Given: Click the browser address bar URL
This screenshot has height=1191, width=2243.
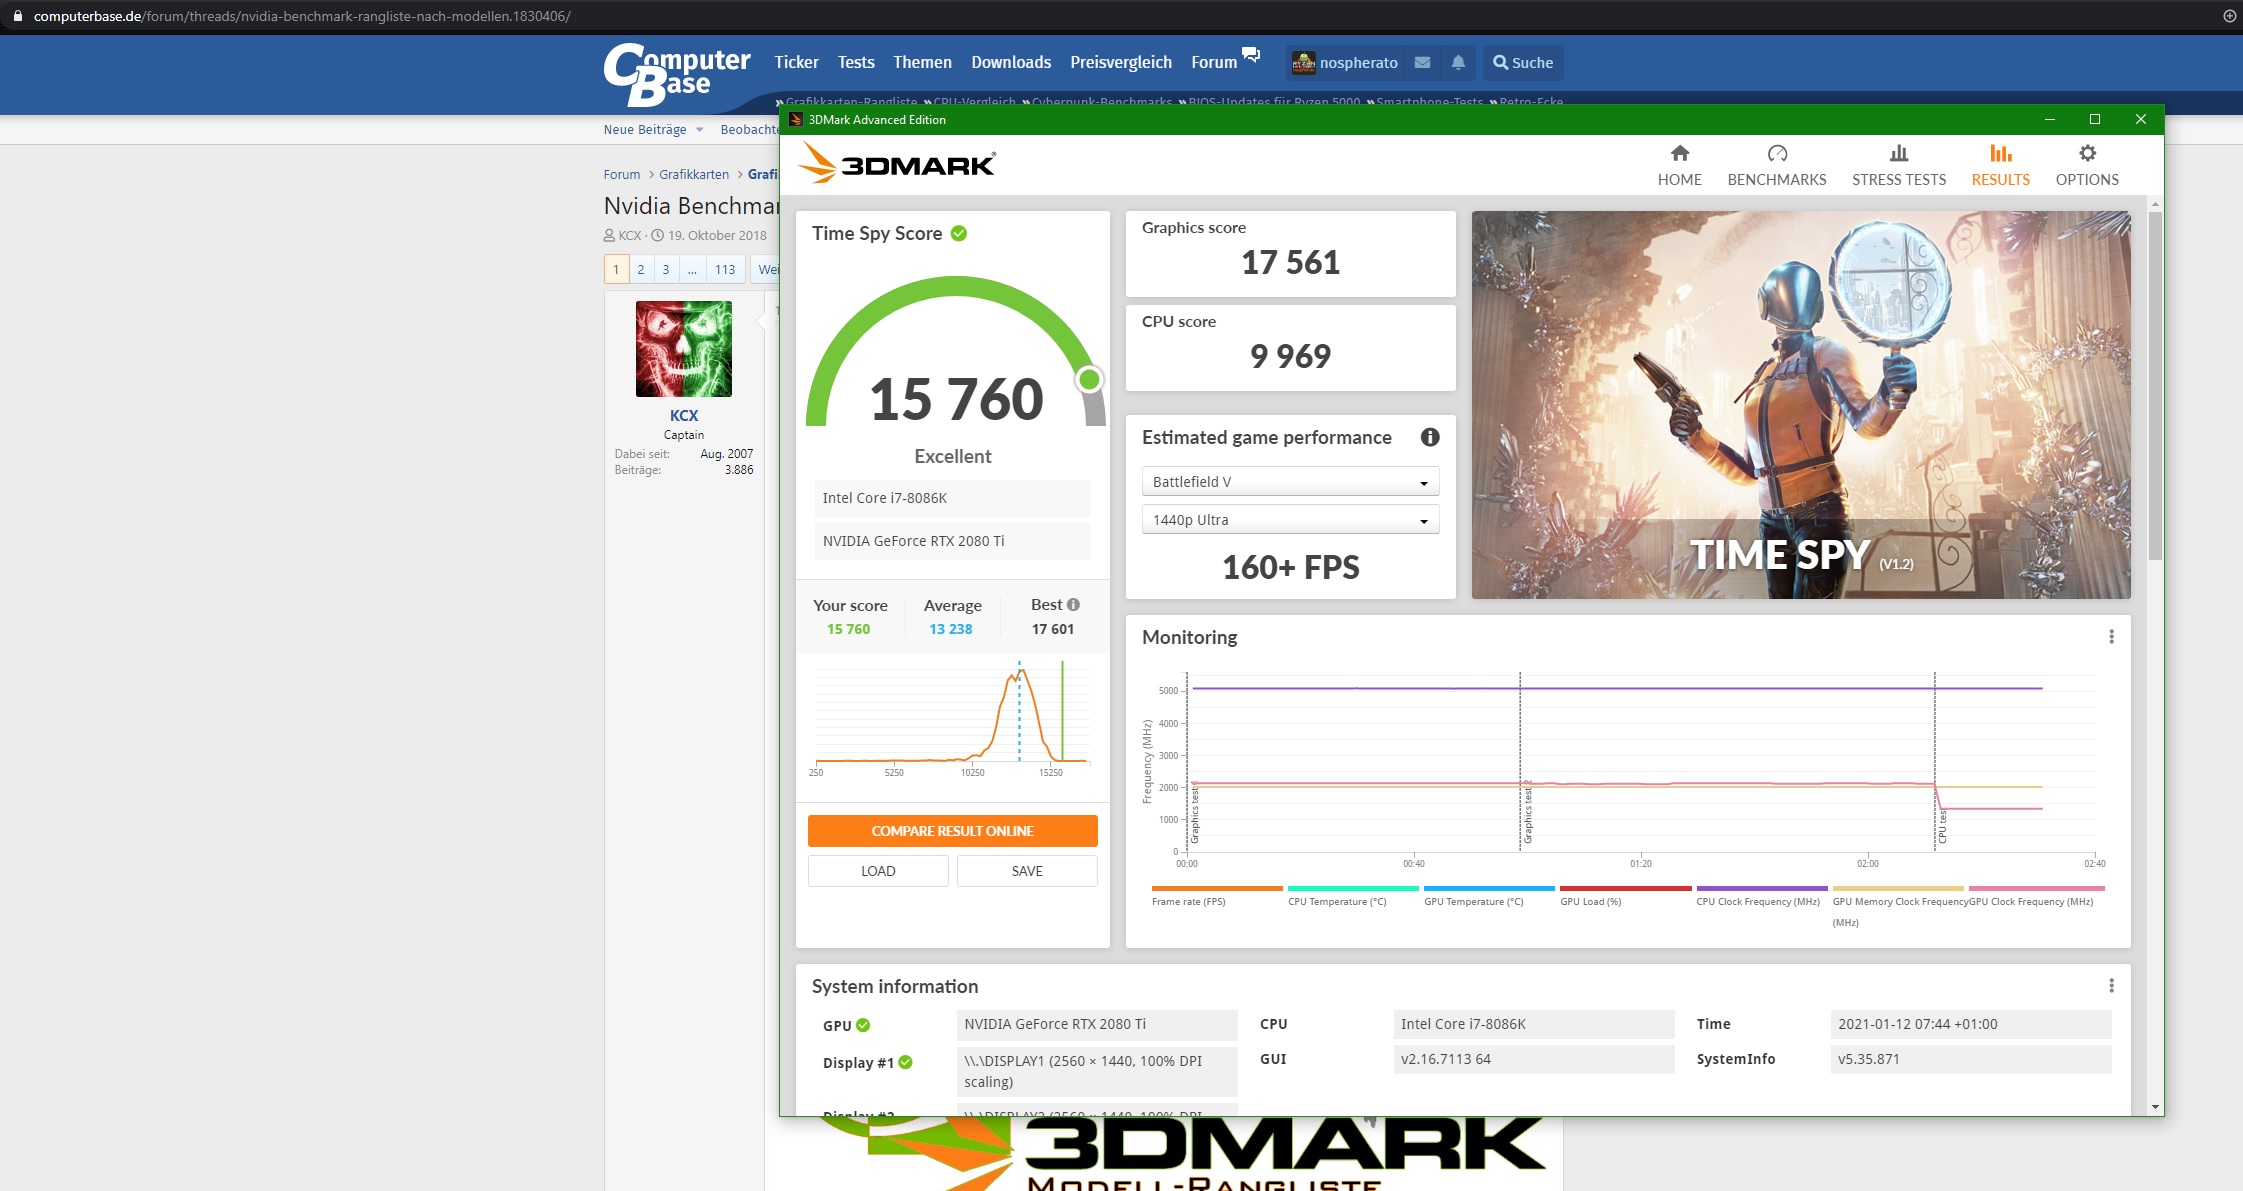Looking at the screenshot, I should 302,16.
